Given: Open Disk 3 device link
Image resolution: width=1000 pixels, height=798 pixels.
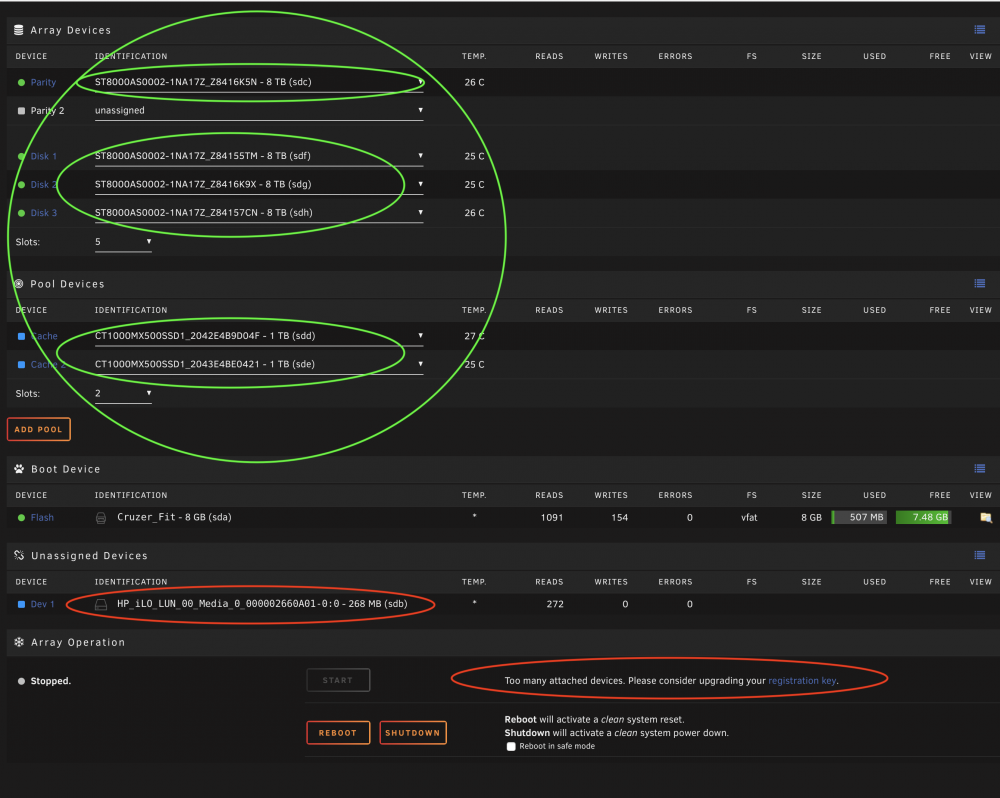Looking at the screenshot, I should click(x=43, y=213).
